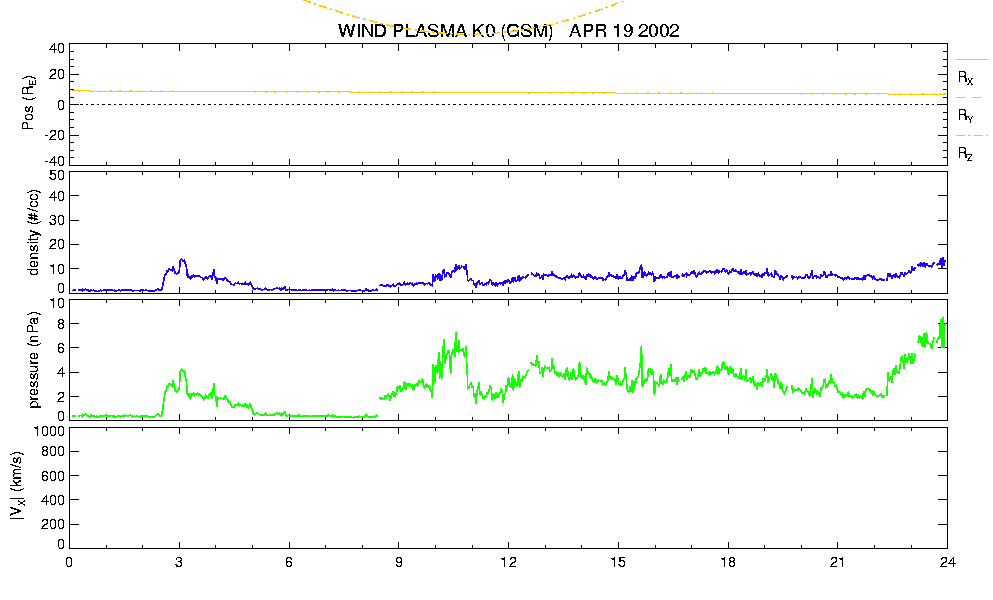Click the dash-dot orange Rz legend line
993x600 pixels.
pyautogui.click(x=971, y=136)
